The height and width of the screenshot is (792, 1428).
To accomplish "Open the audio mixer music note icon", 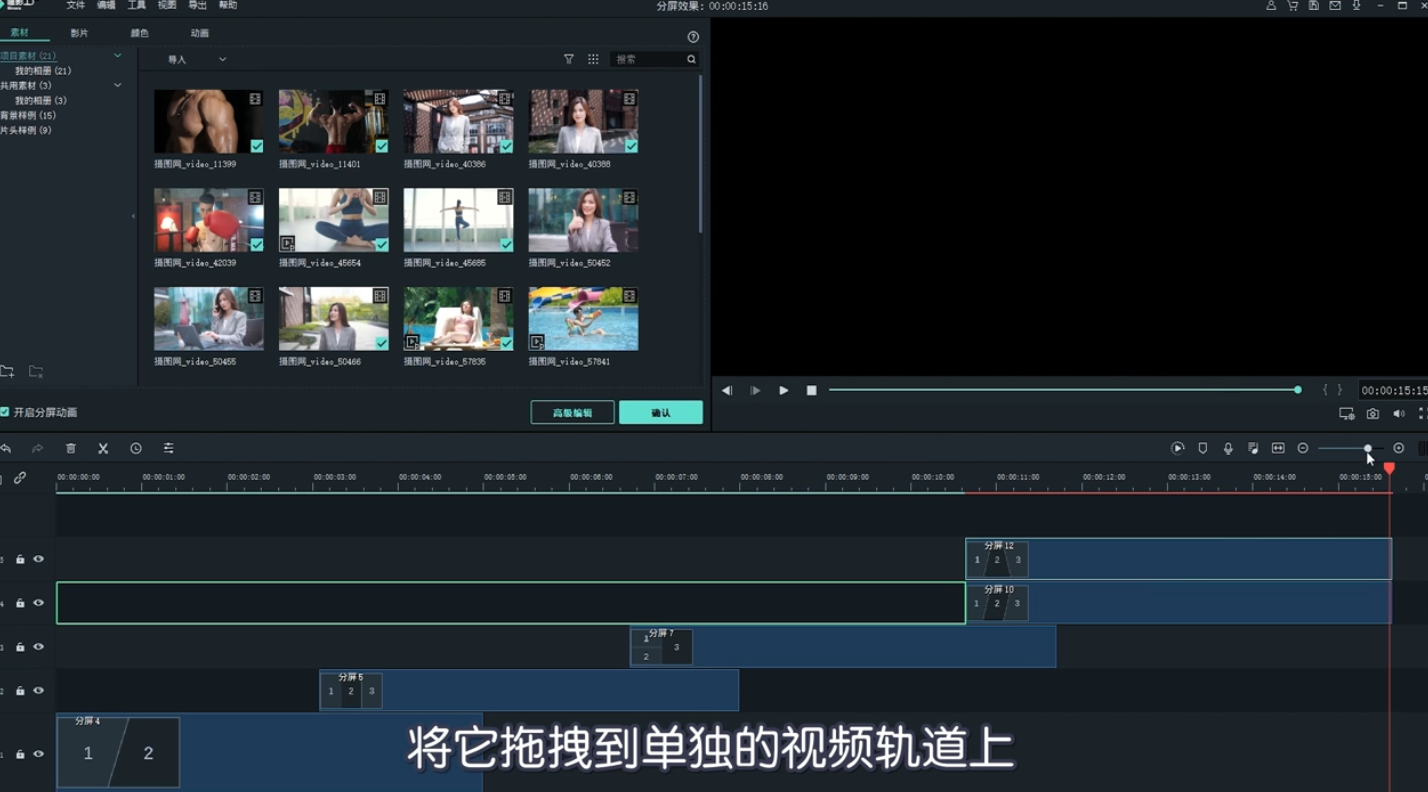I will 1253,448.
